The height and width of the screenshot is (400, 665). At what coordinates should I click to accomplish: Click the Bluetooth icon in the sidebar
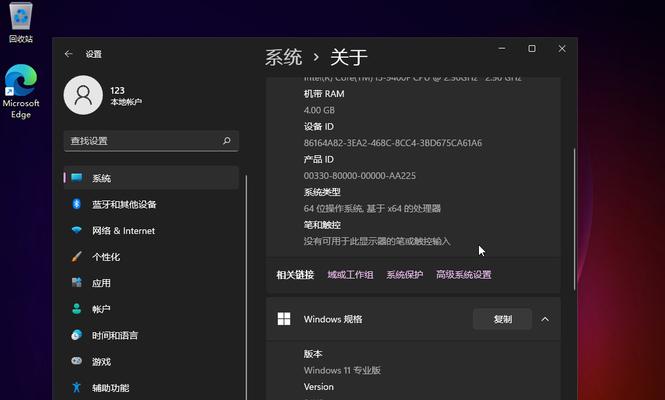pyautogui.click(x=76, y=204)
